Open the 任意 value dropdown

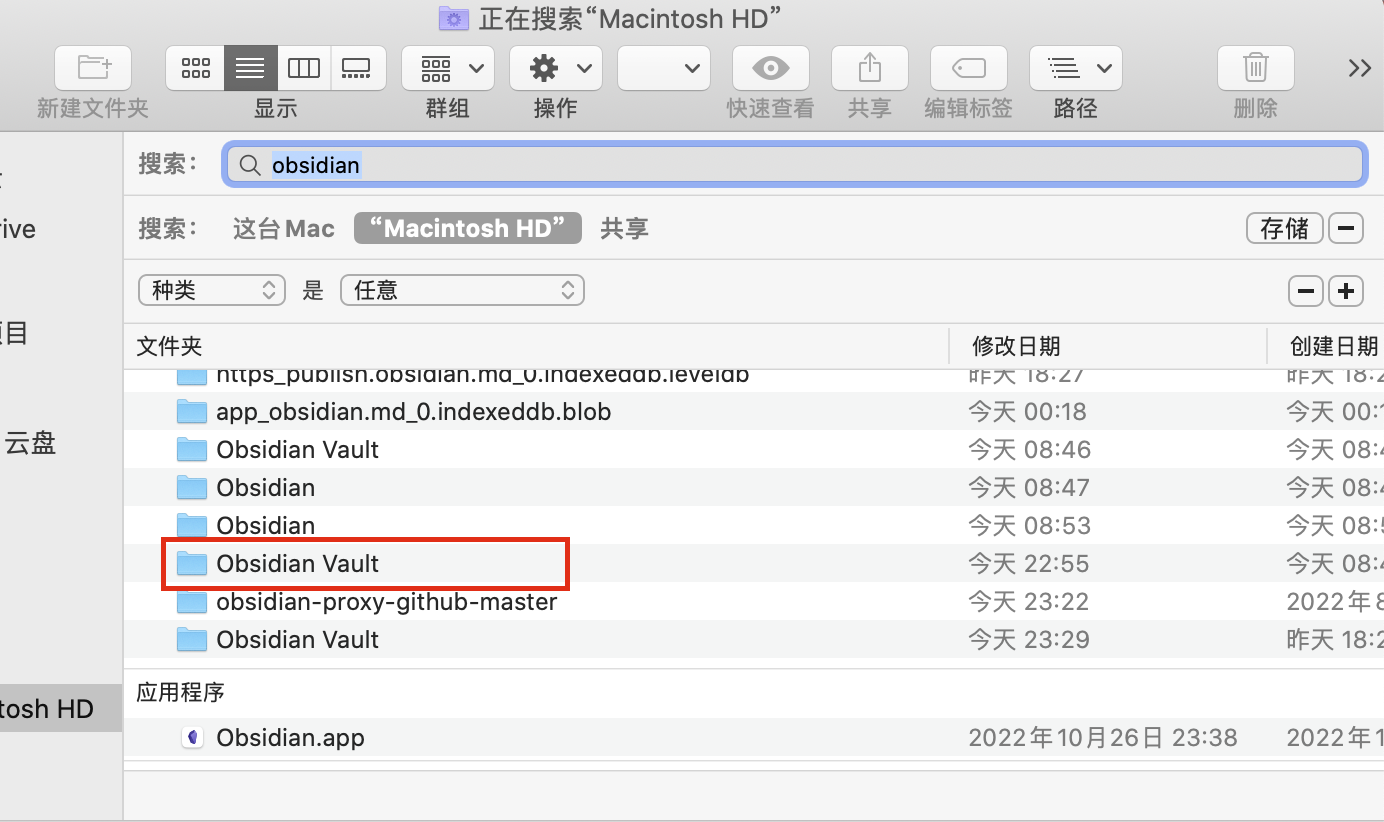click(462, 290)
